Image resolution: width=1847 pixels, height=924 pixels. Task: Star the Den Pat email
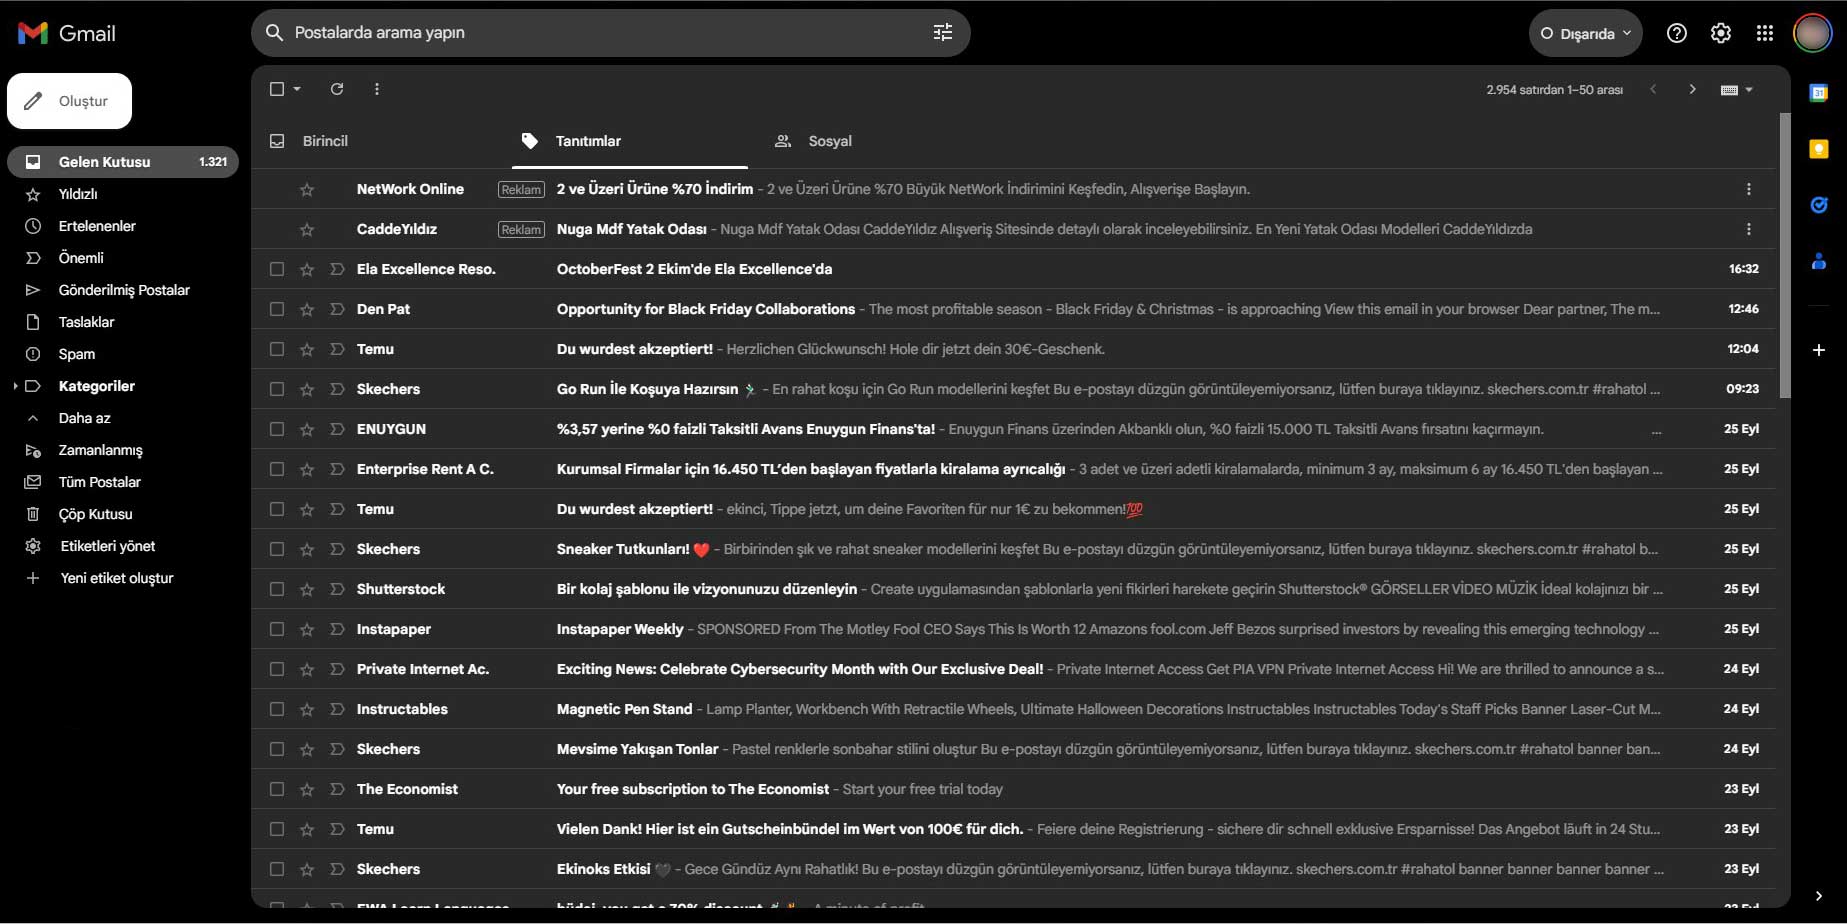coord(307,309)
